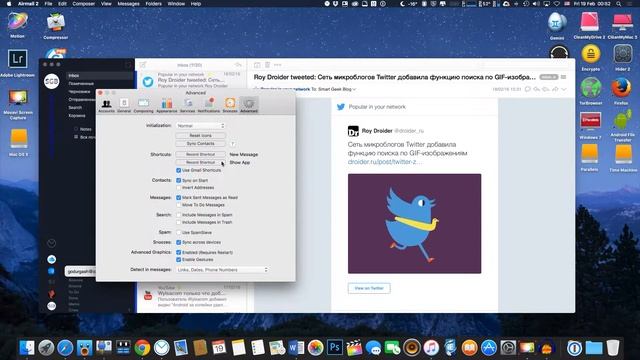
Task: Open the Snoozes preferences tab
Action: 230,105
